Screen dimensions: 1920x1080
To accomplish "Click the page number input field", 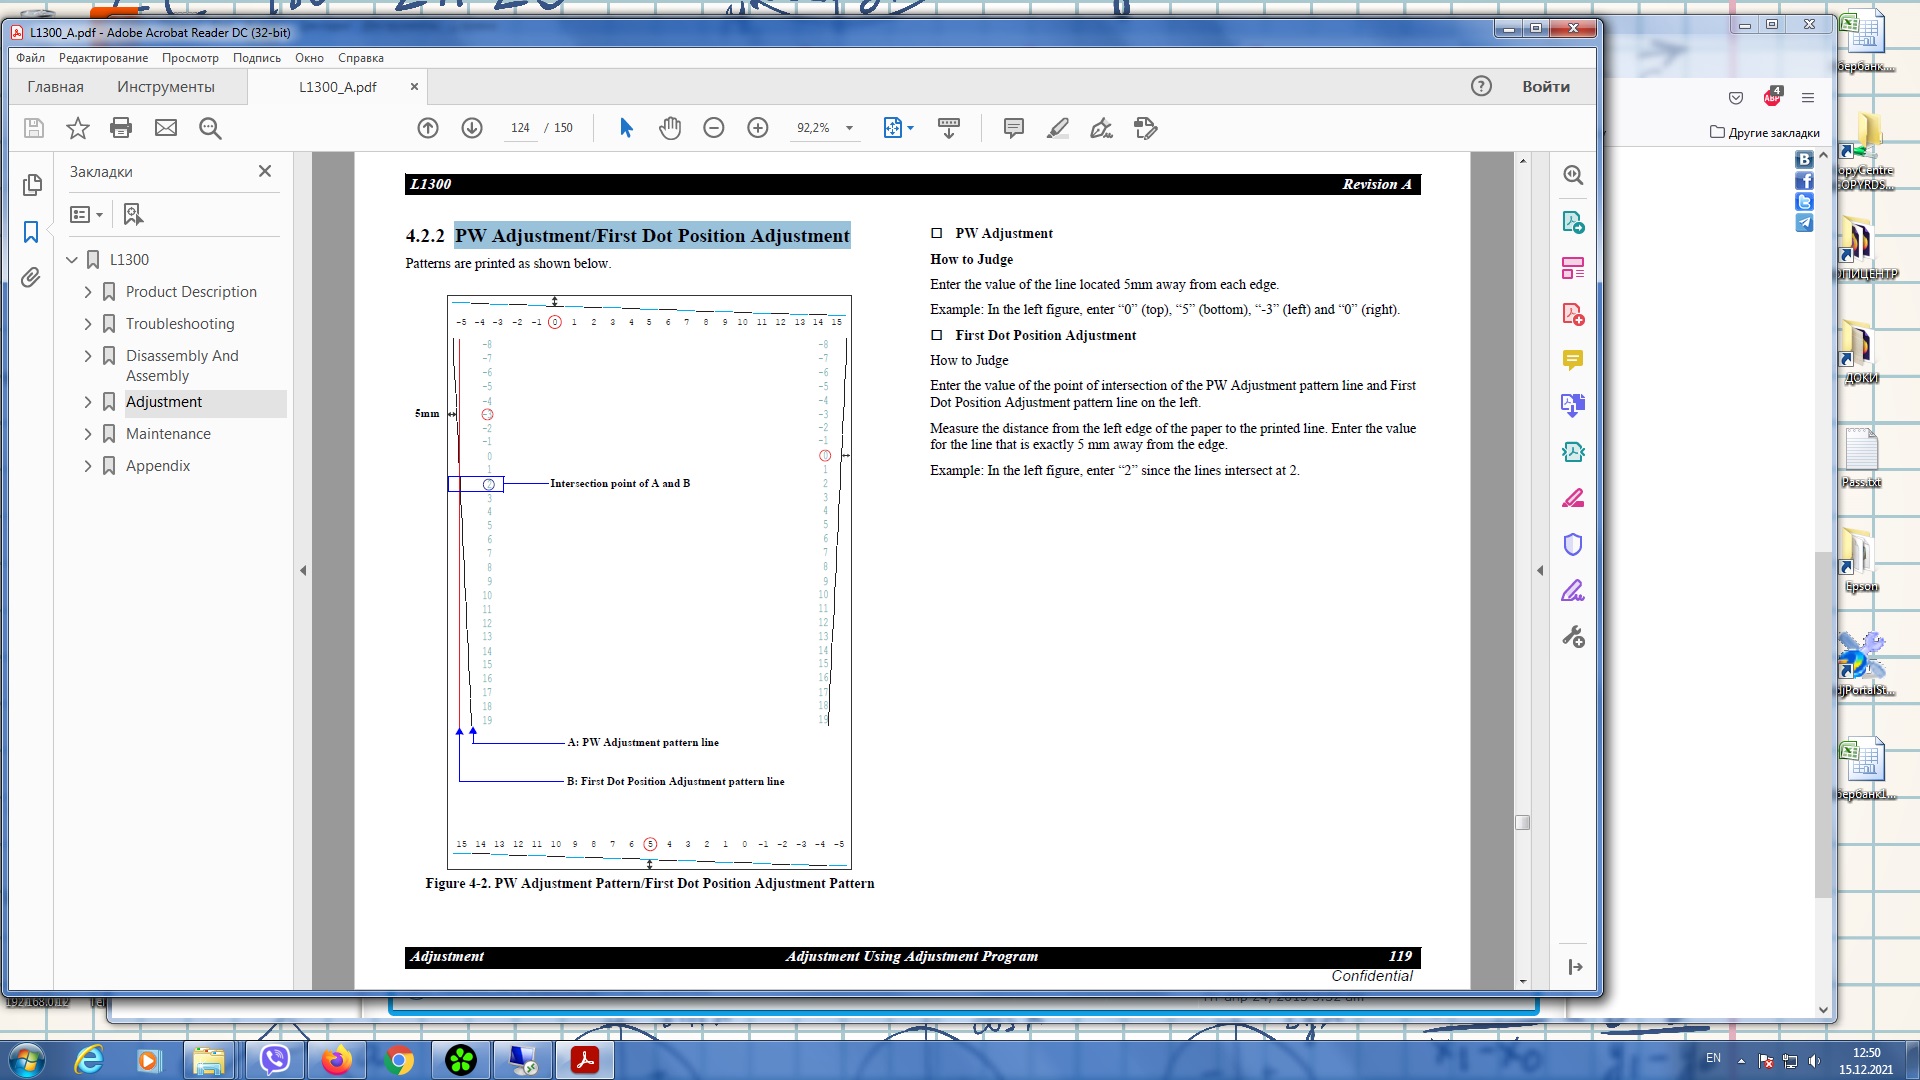I will [520, 128].
